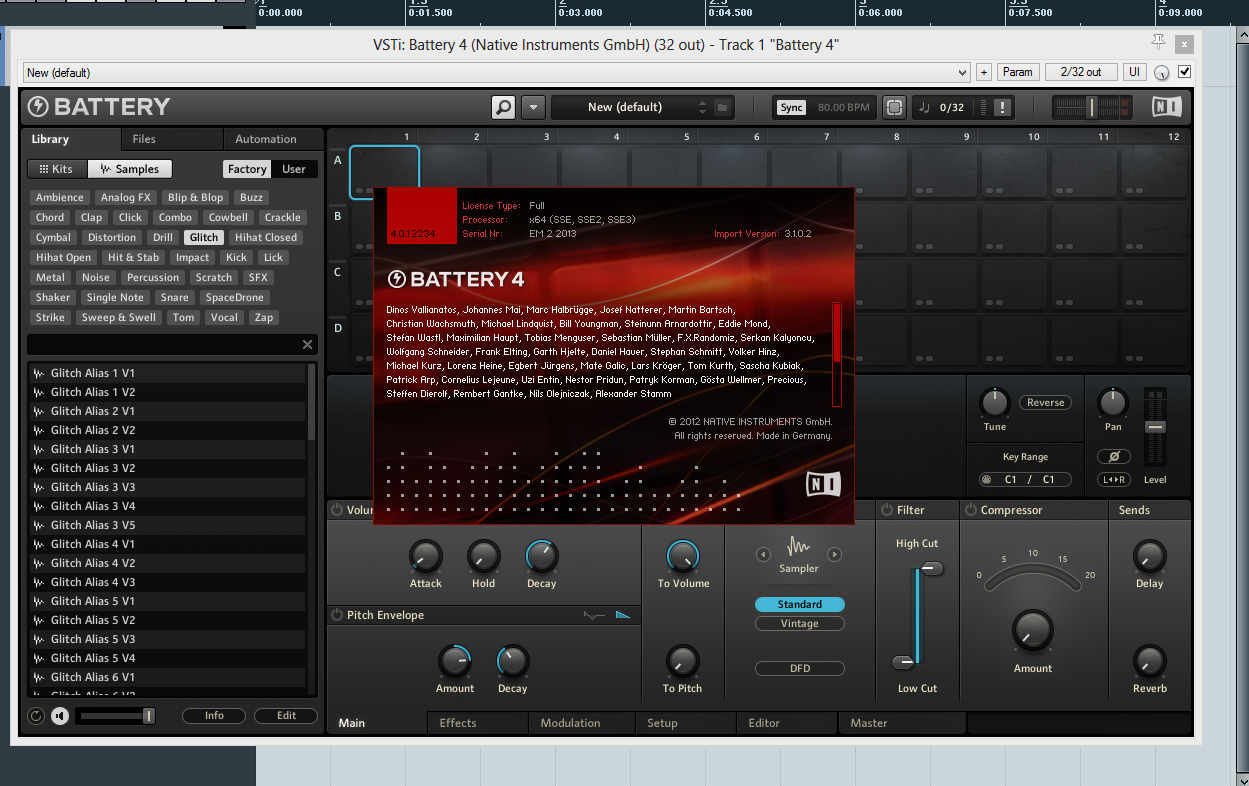This screenshot has width=1249, height=786.
Task: Select the User content toggle
Action: 294,169
